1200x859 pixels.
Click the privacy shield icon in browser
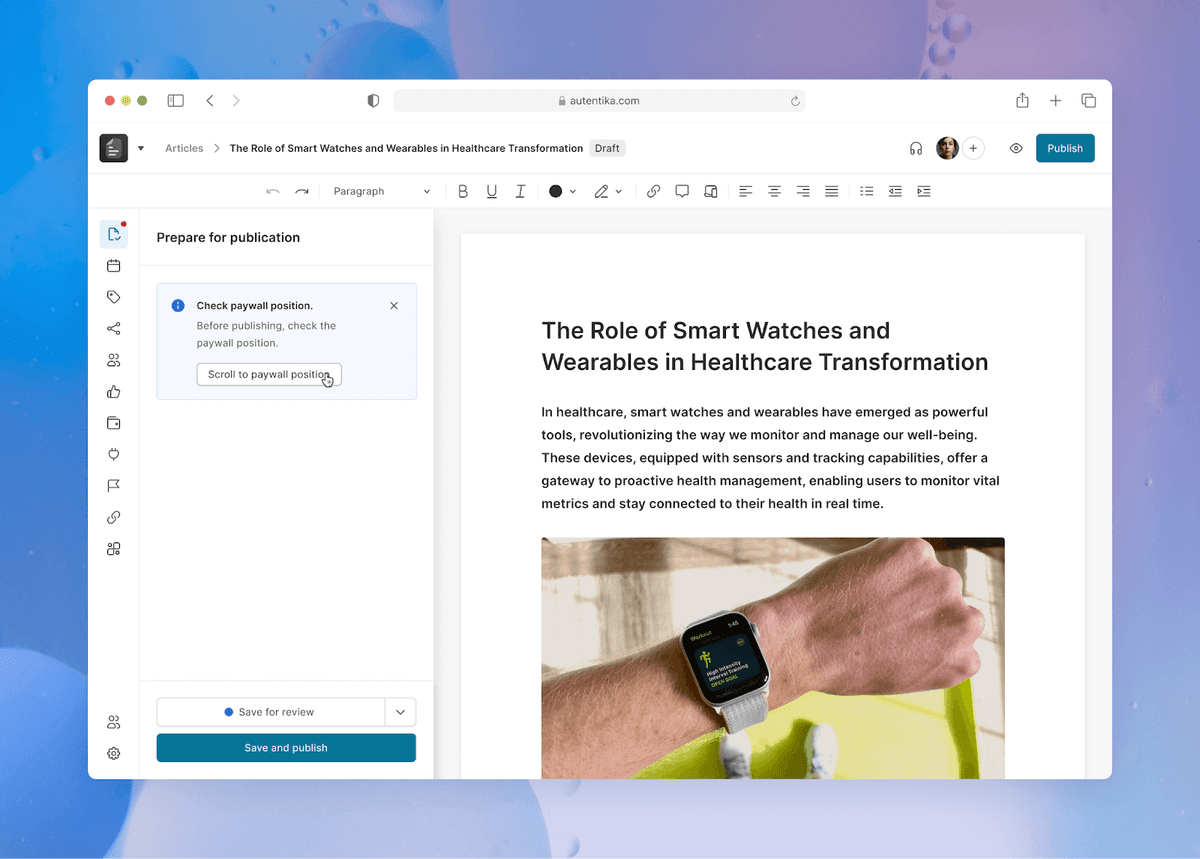click(373, 101)
